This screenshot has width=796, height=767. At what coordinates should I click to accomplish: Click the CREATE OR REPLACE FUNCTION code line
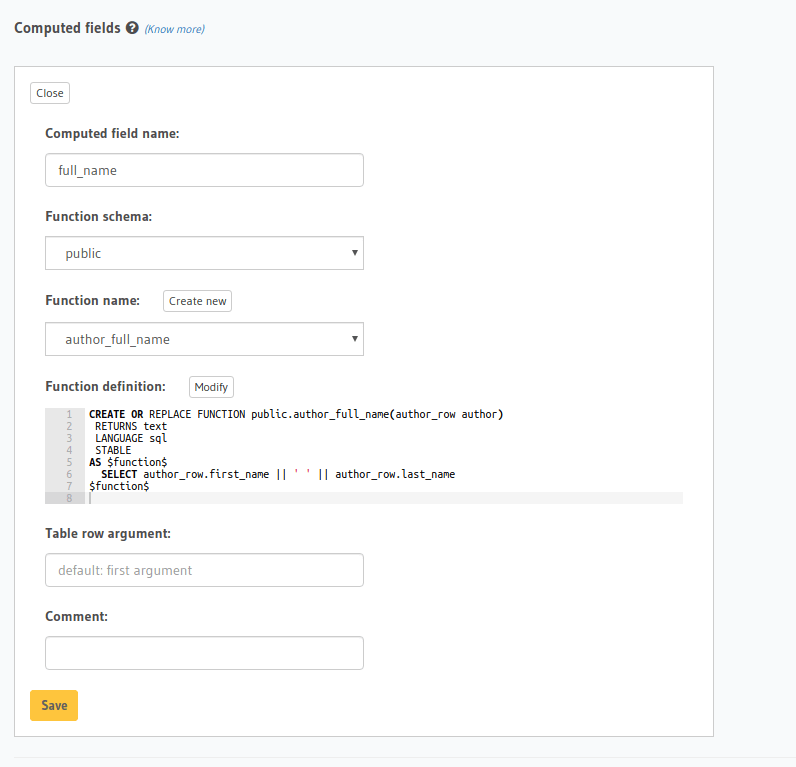[x=295, y=414]
